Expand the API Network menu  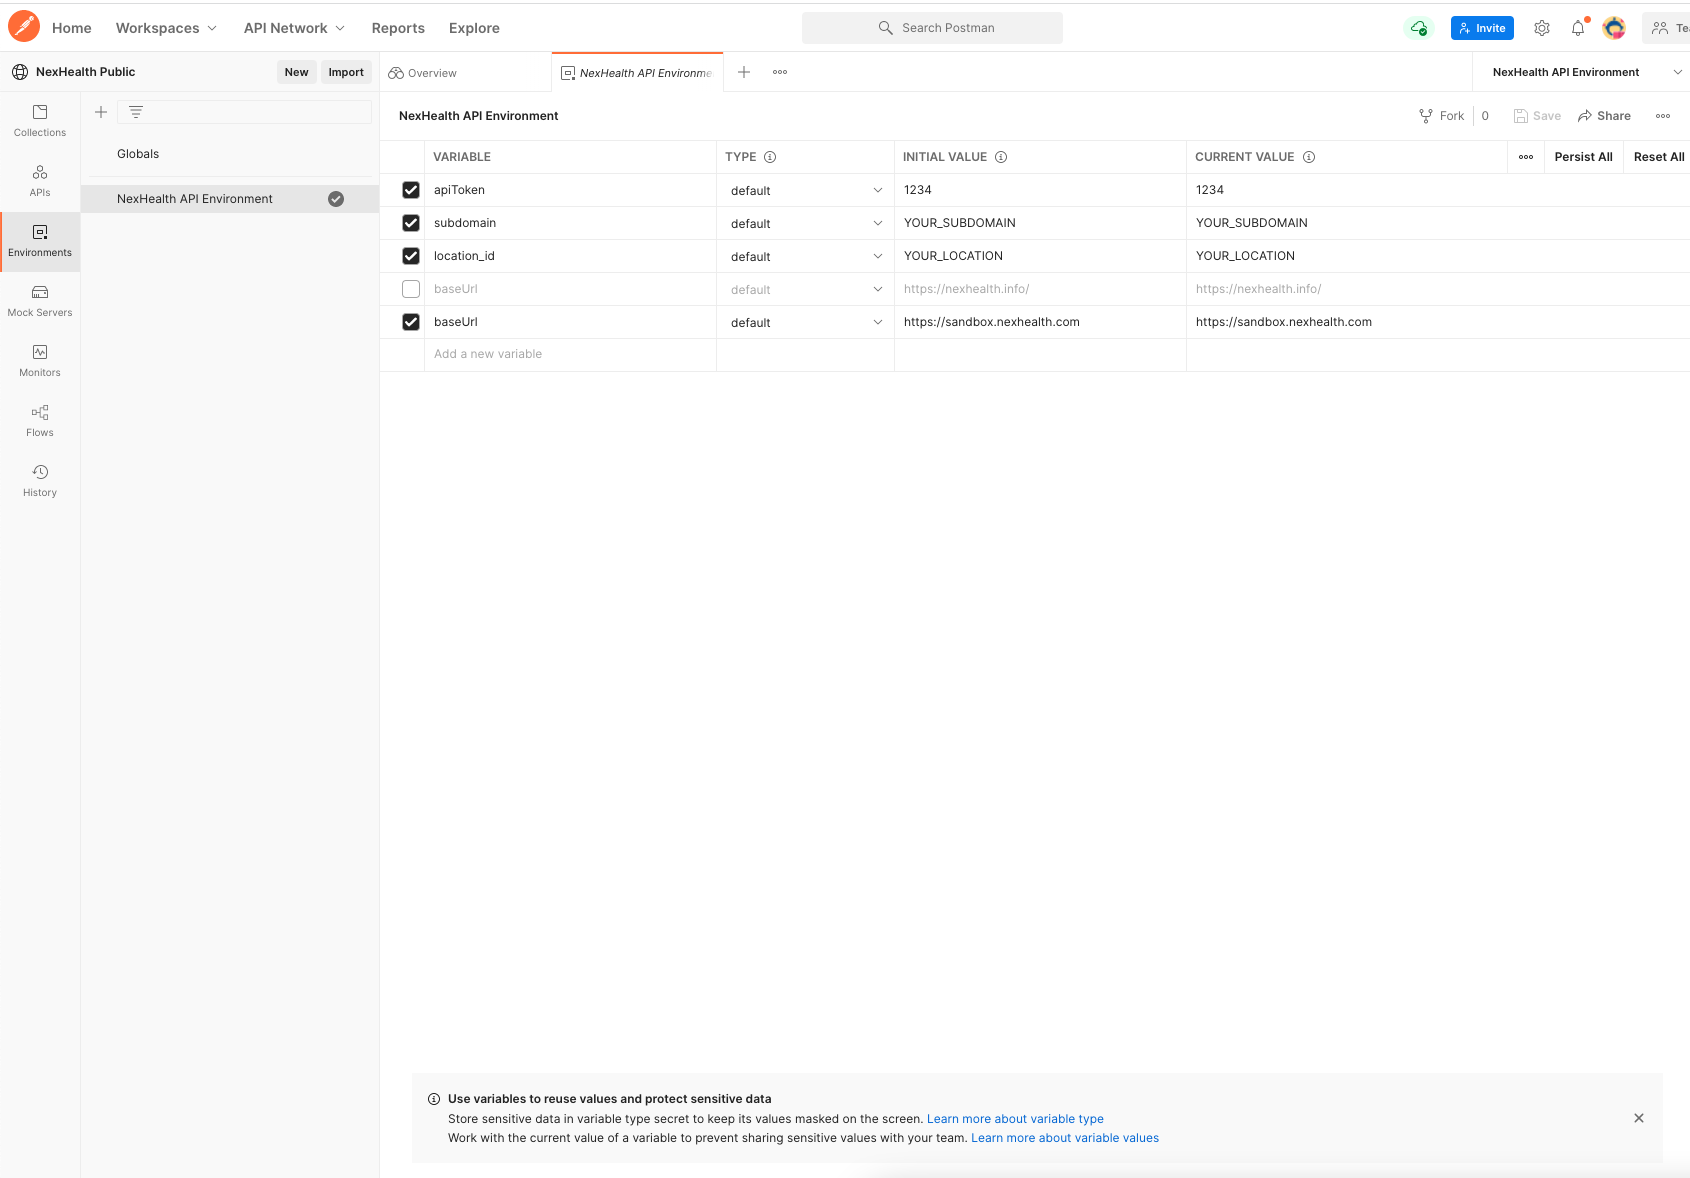click(x=294, y=28)
